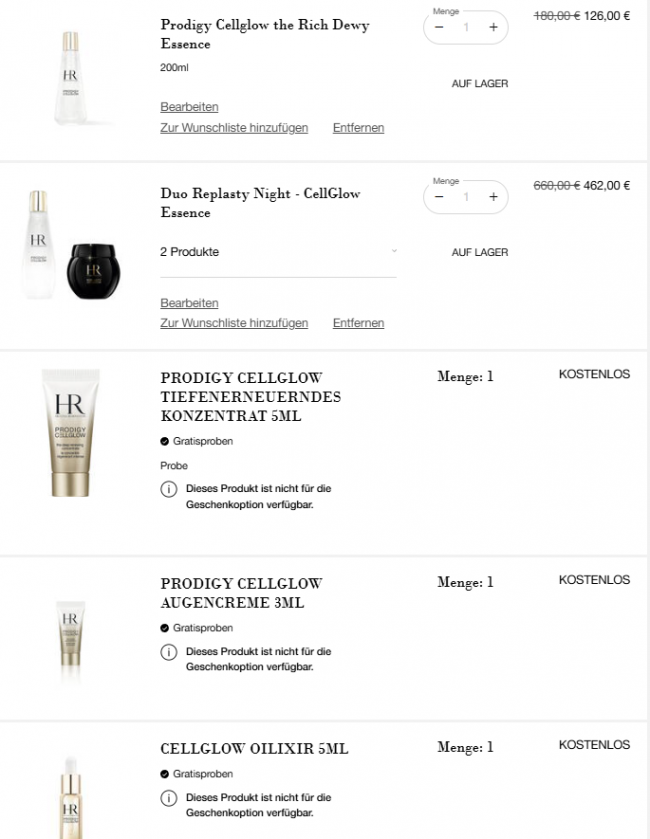
Task: Click info icon on Cellglow Oilixir sample
Action: point(169,798)
